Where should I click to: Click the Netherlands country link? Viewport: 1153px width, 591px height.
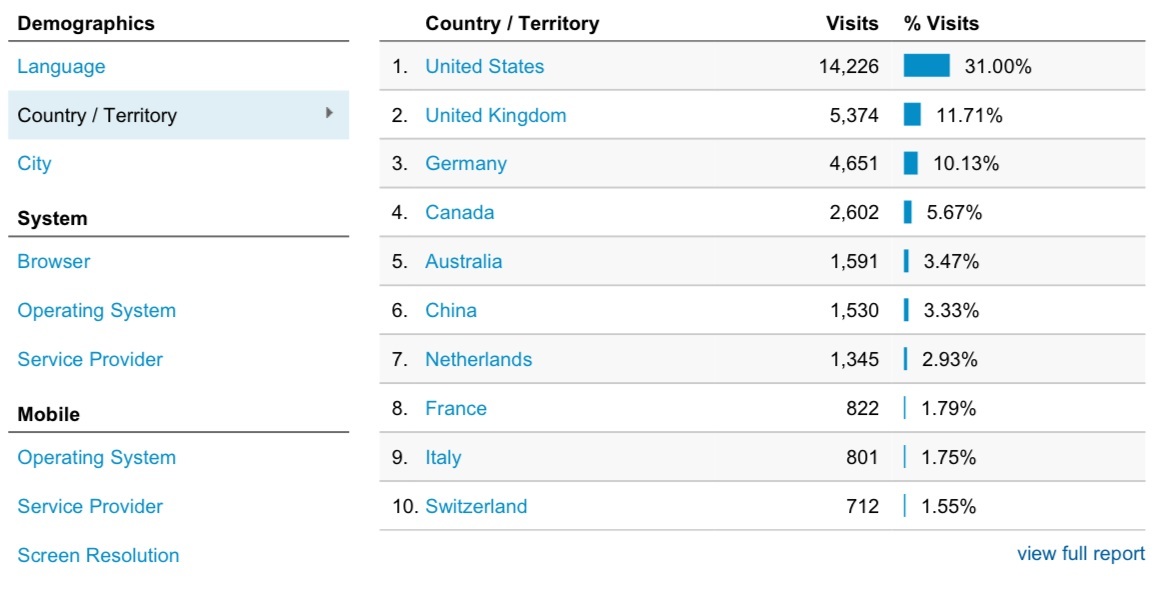479,360
